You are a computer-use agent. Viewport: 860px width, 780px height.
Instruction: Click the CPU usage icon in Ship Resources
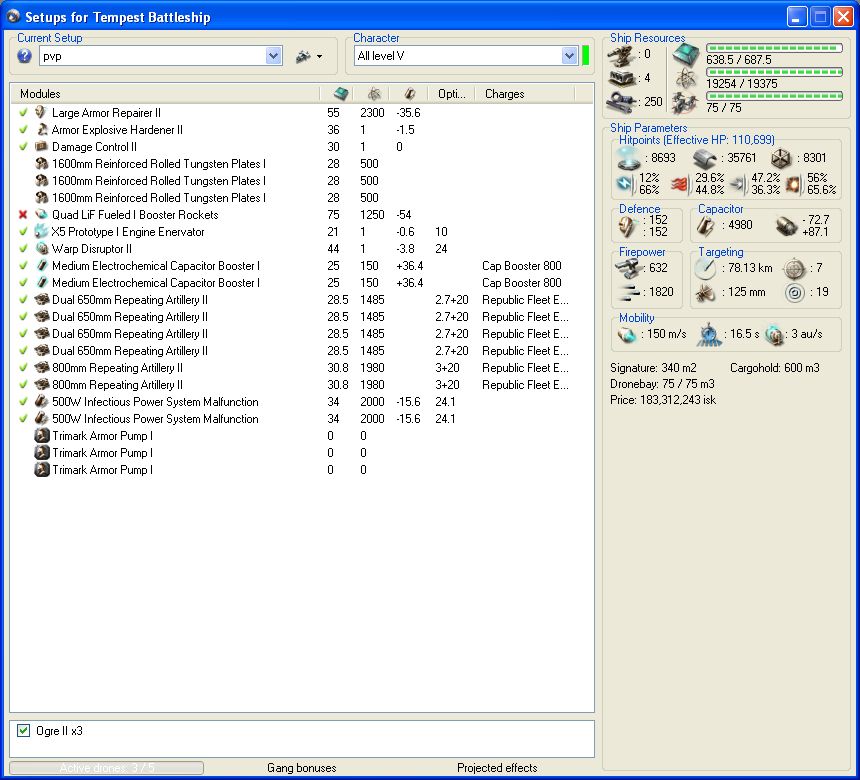[687, 55]
